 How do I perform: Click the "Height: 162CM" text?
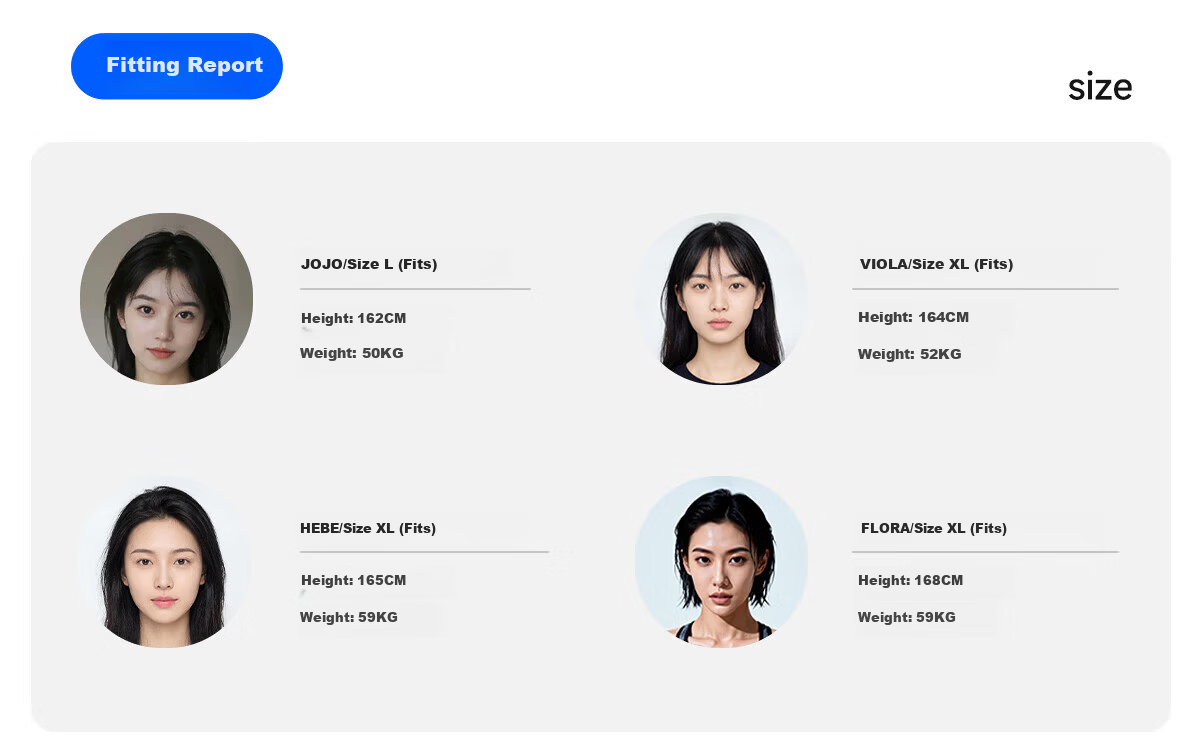354,318
